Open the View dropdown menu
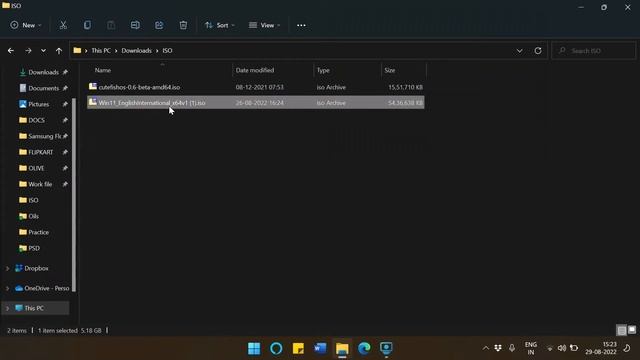This screenshot has height=360, width=640. tap(264, 25)
